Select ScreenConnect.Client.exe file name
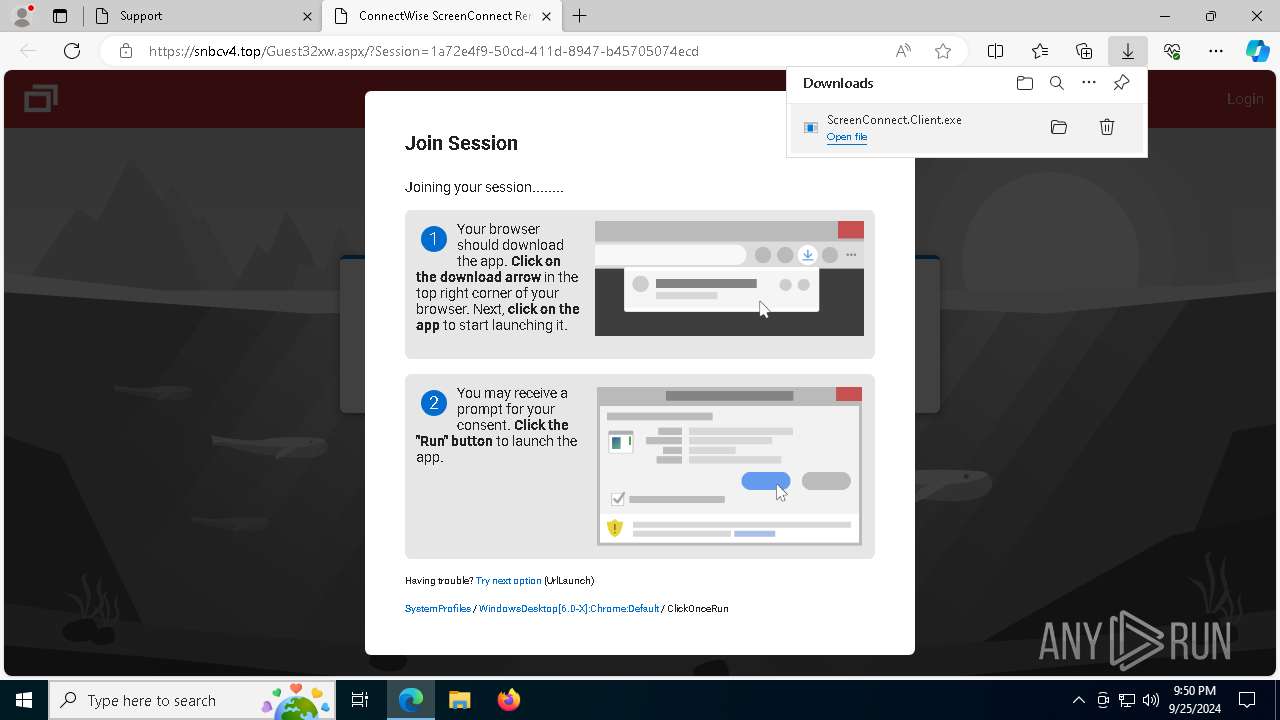Viewport: 1280px width, 720px height. tap(894, 120)
